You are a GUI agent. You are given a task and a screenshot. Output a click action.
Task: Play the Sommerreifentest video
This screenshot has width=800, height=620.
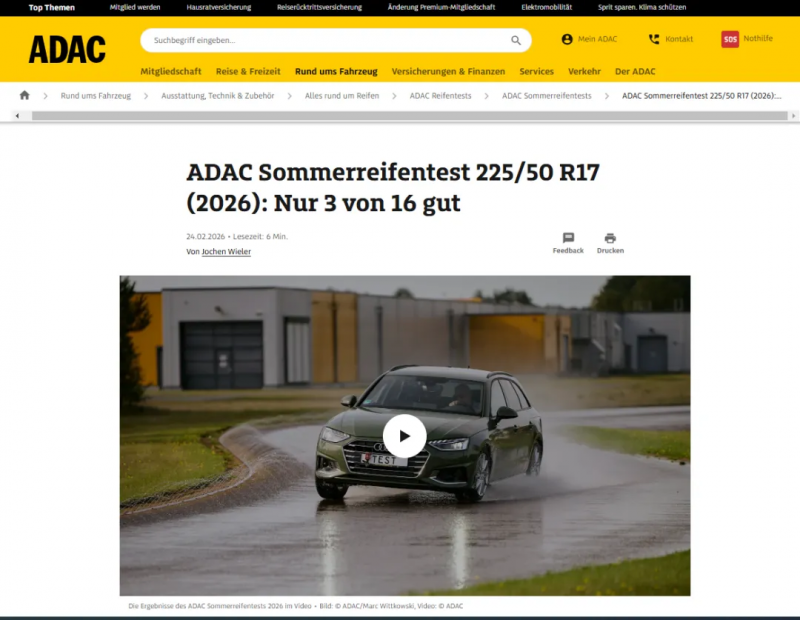(405, 436)
